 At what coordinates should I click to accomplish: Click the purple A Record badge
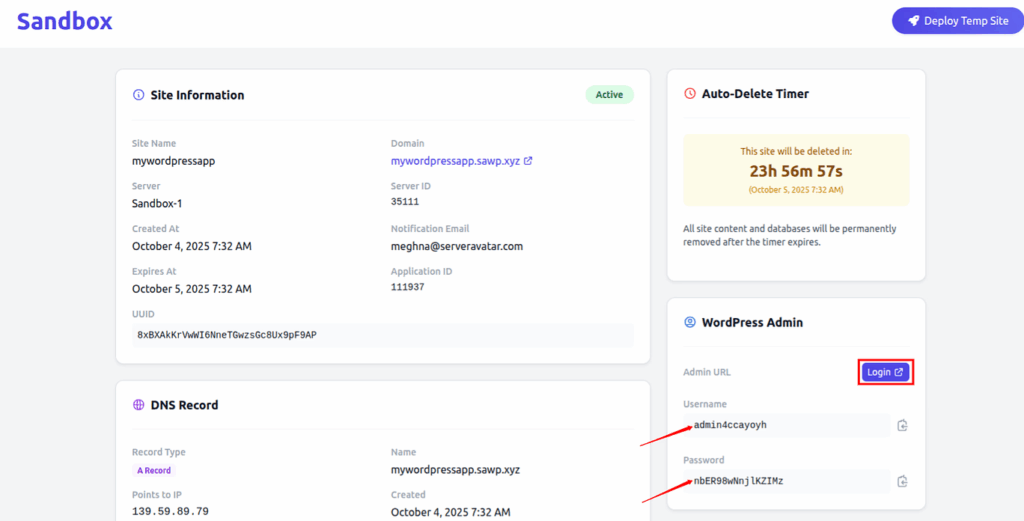pos(154,470)
